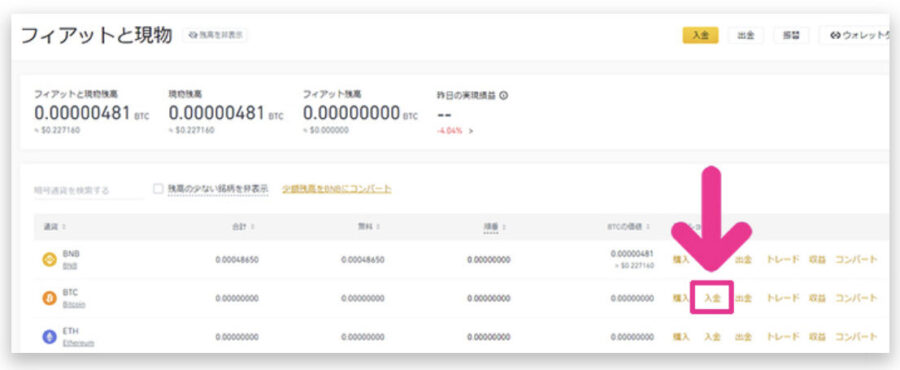
Task: Click トレード in the BNB row
Action: point(783,259)
